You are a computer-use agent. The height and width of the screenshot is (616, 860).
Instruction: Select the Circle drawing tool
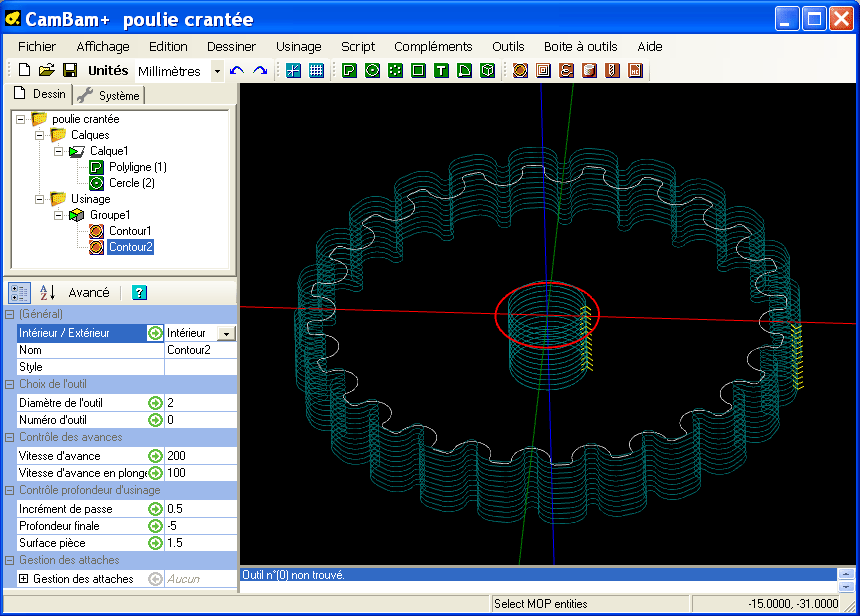tap(372, 70)
